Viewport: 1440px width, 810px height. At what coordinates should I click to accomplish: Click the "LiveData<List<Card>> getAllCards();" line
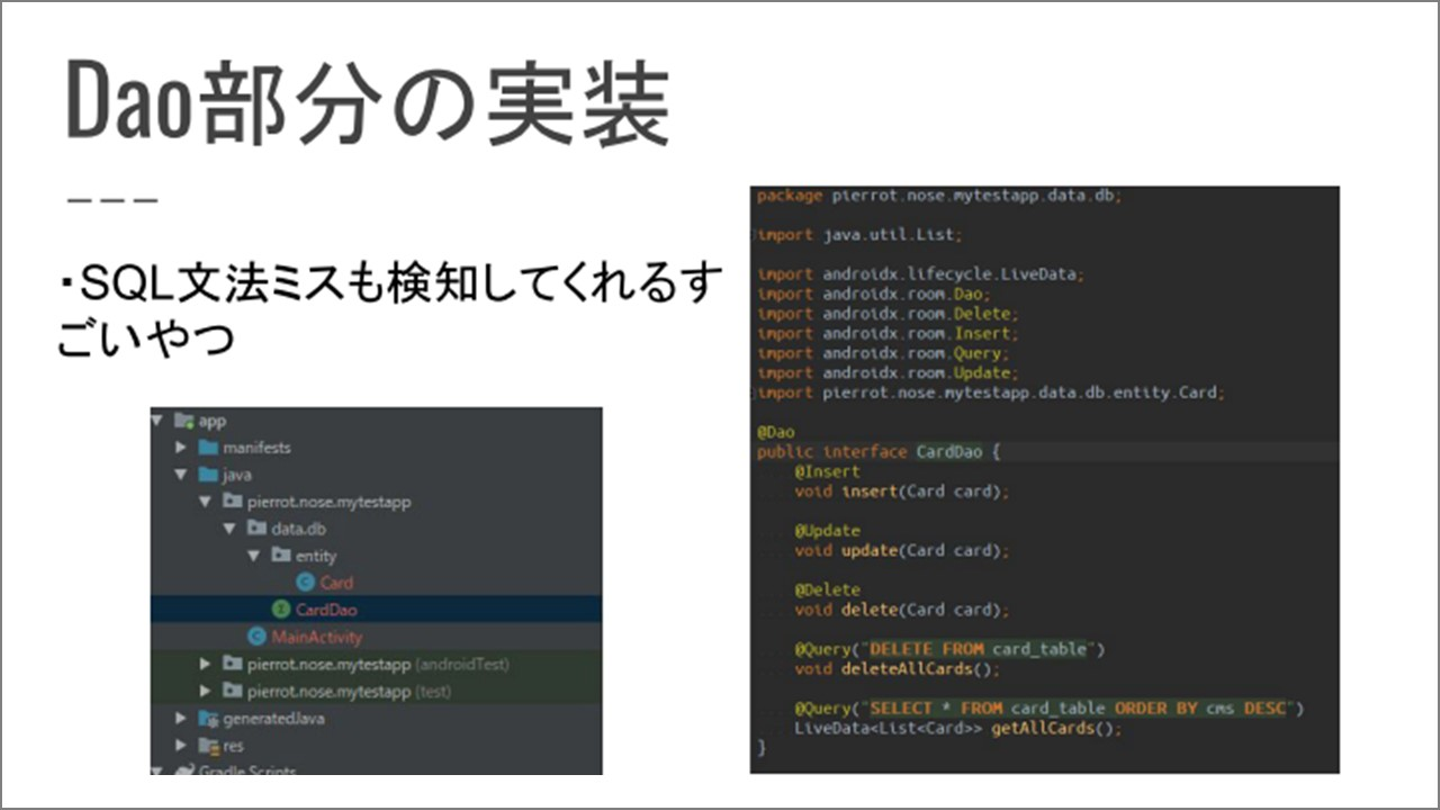coord(959,728)
